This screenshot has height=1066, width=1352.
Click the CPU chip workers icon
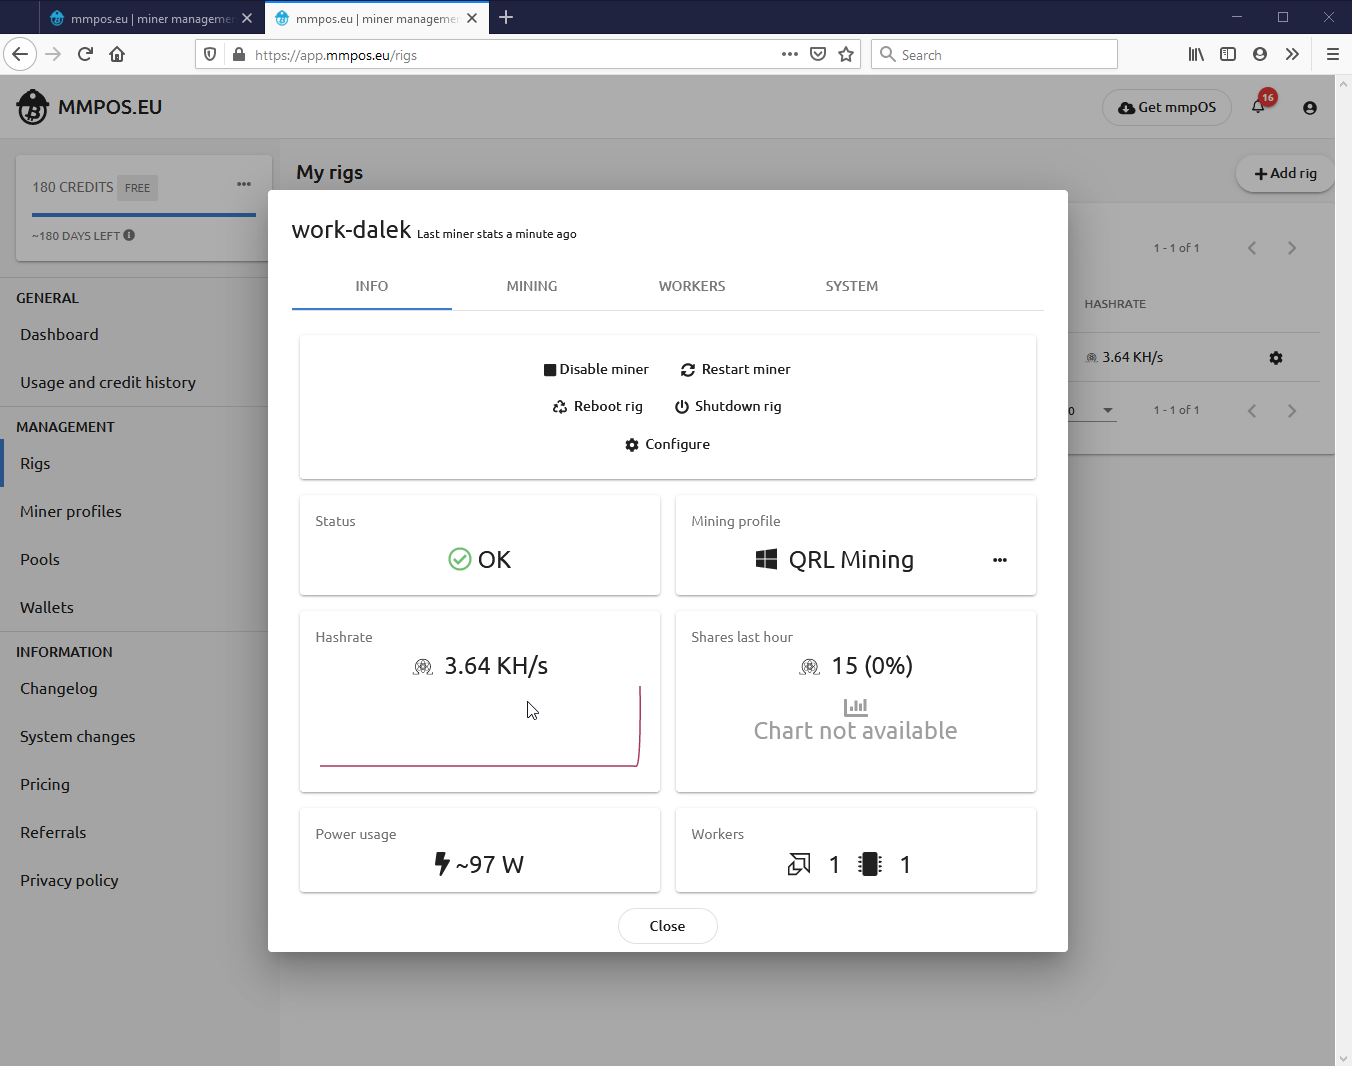(870, 864)
